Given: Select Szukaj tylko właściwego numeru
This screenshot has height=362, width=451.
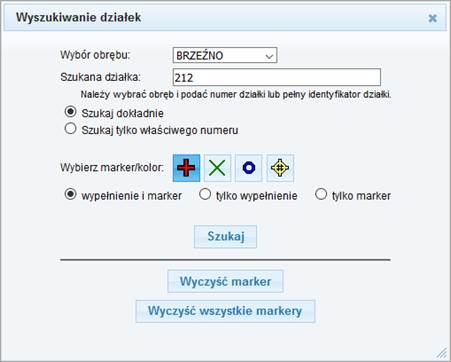Looking at the screenshot, I should pyautogui.click(x=70, y=129).
